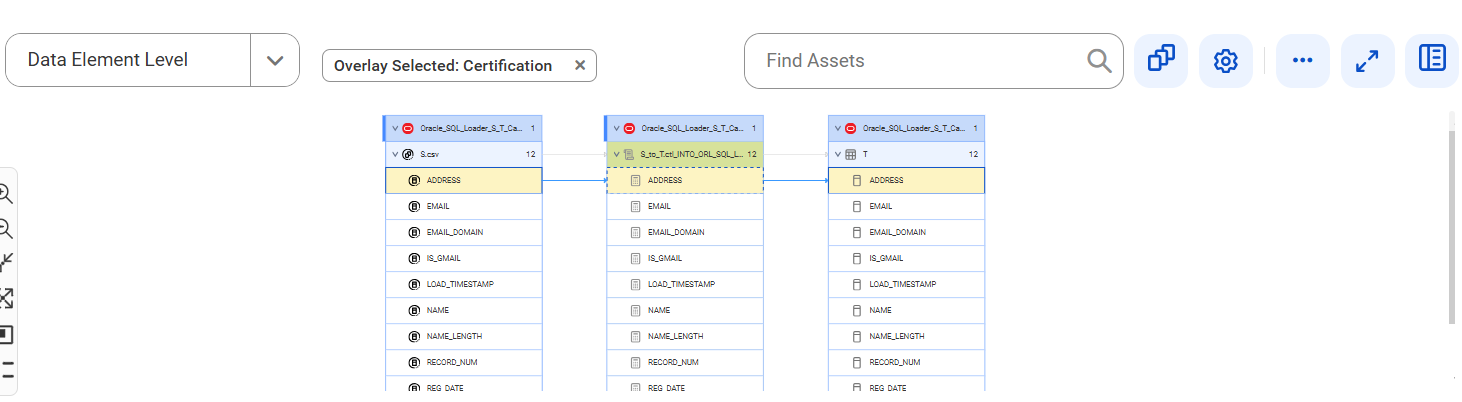Select RECORD_NUM in the S.csv node
Image resolution: width=1462 pixels, height=402 pixels.
coord(464,362)
